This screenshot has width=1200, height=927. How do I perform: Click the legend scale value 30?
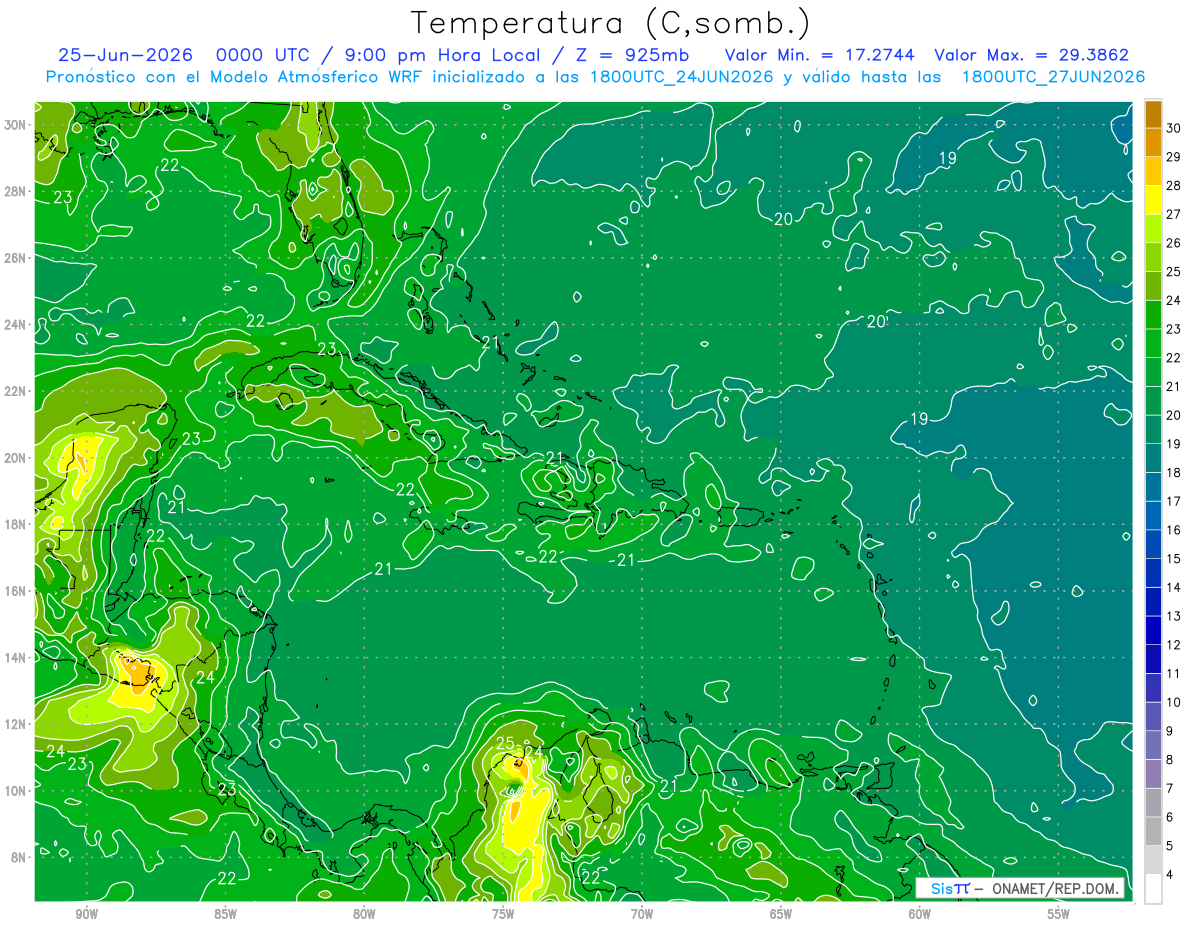(1174, 128)
